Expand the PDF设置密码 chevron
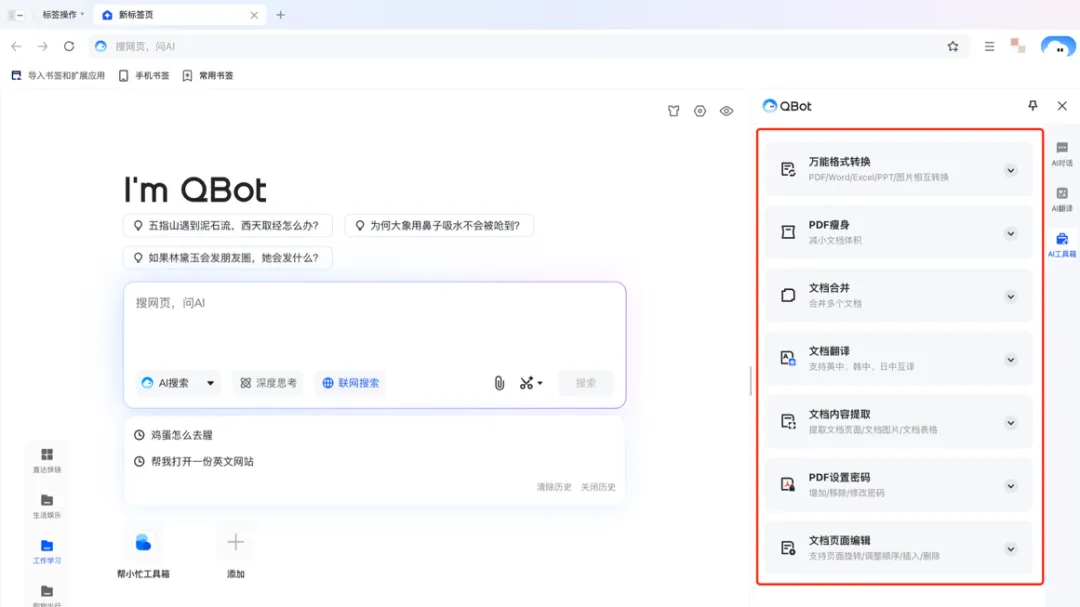This screenshot has height=607, width=1080. 1010,486
